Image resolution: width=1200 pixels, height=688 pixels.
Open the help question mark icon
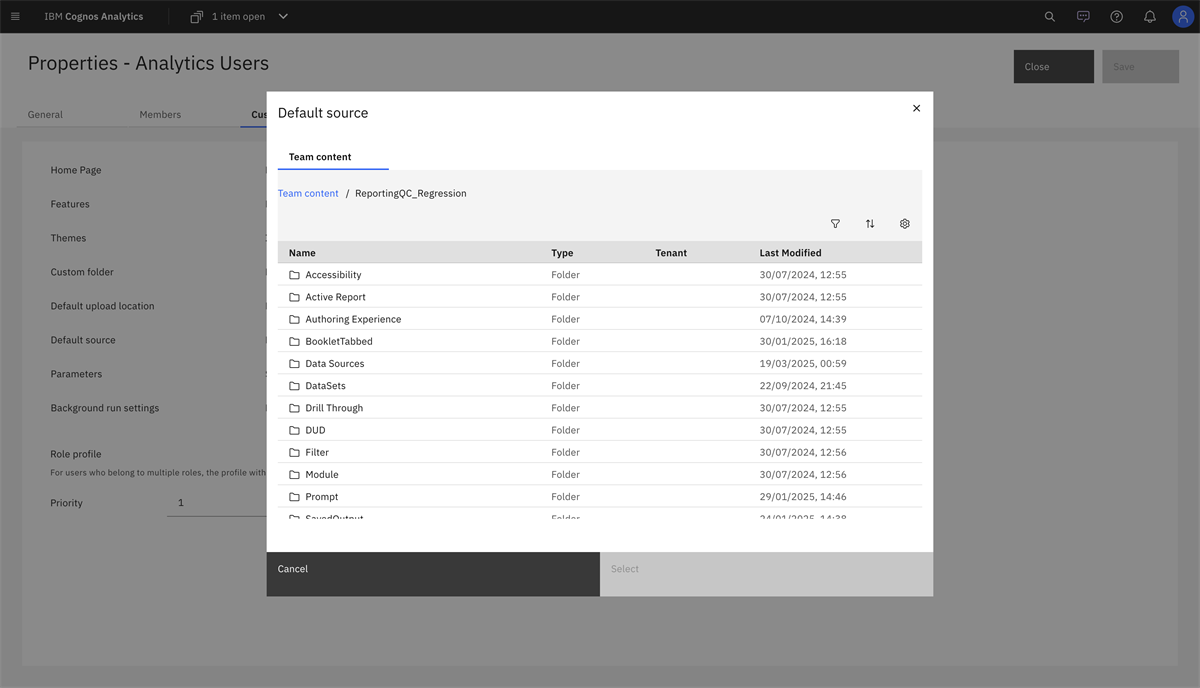1117,17
